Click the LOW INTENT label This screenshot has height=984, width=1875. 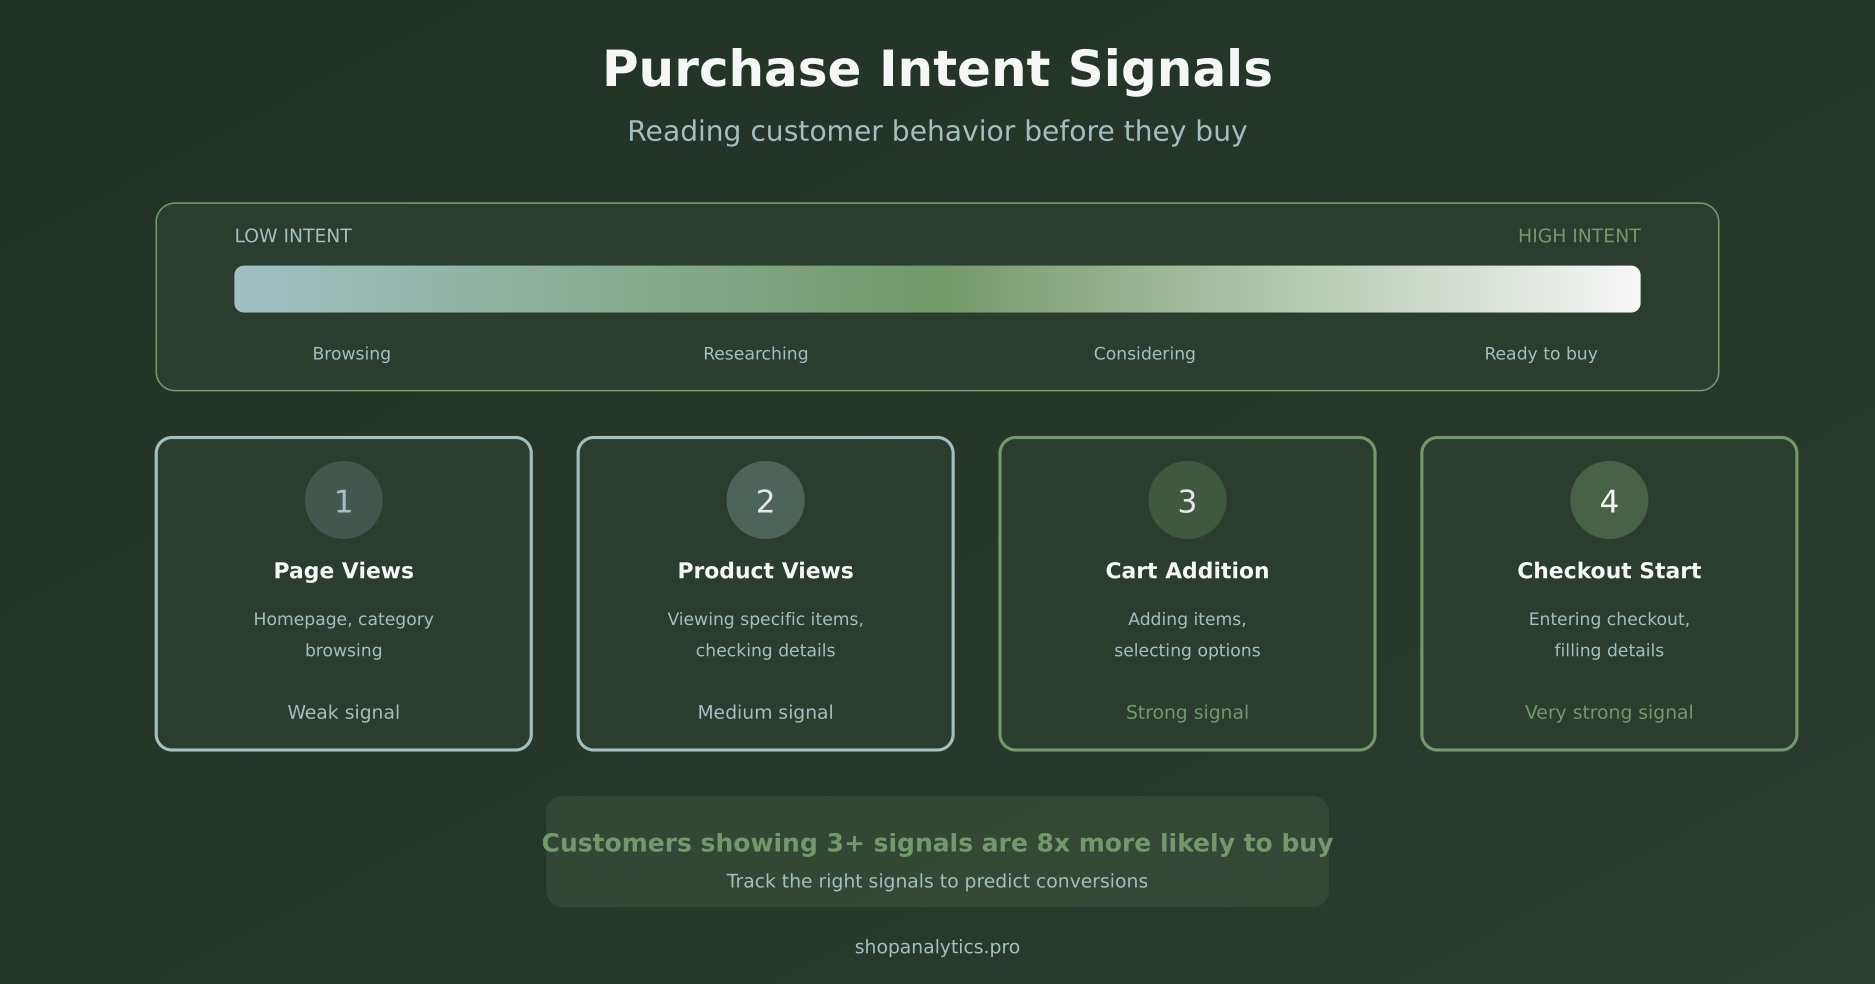[293, 236]
